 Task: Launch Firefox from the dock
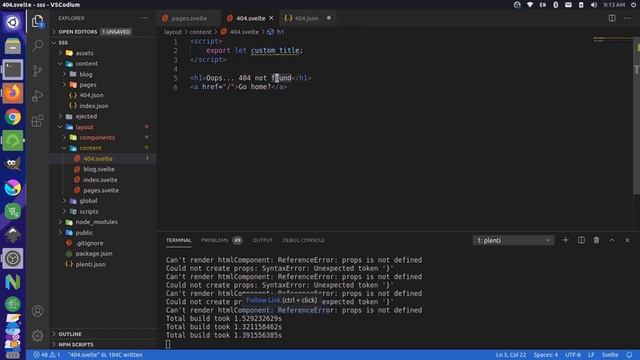13,93
